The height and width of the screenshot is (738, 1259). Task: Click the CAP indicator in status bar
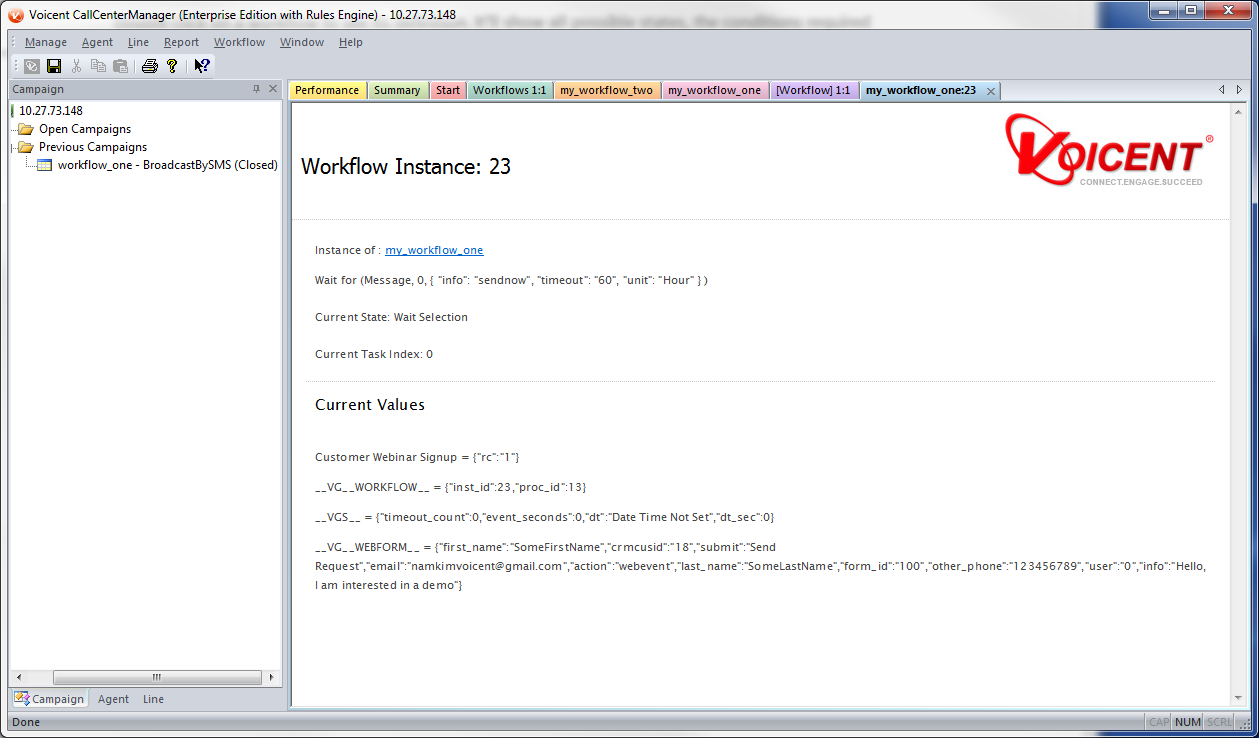click(x=1159, y=722)
